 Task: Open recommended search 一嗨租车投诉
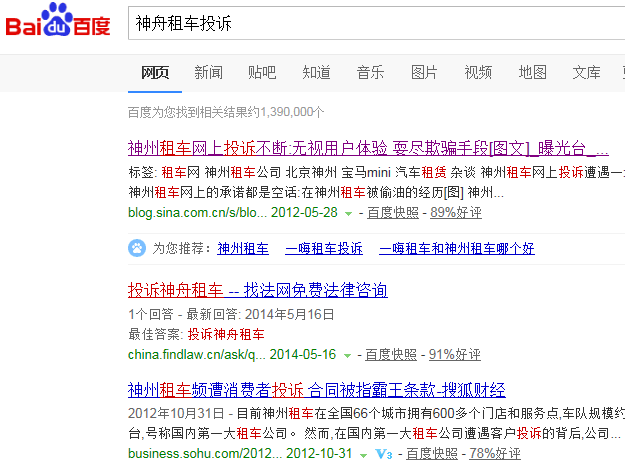pyautogui.click(x=324, y=249)
